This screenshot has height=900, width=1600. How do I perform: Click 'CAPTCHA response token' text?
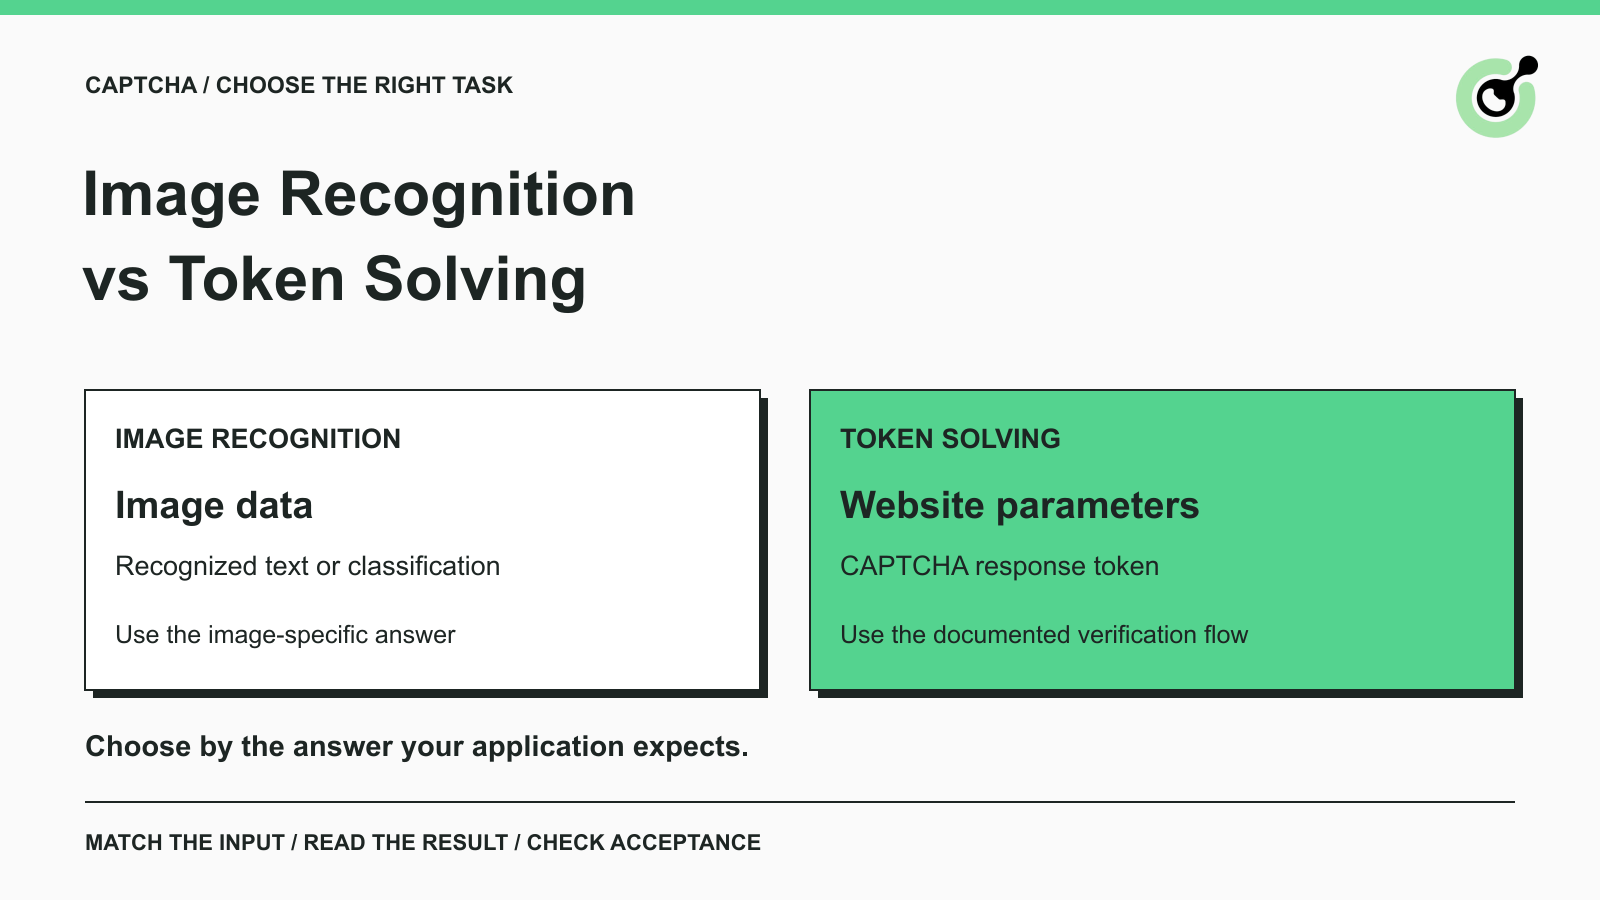pos(999,566)
